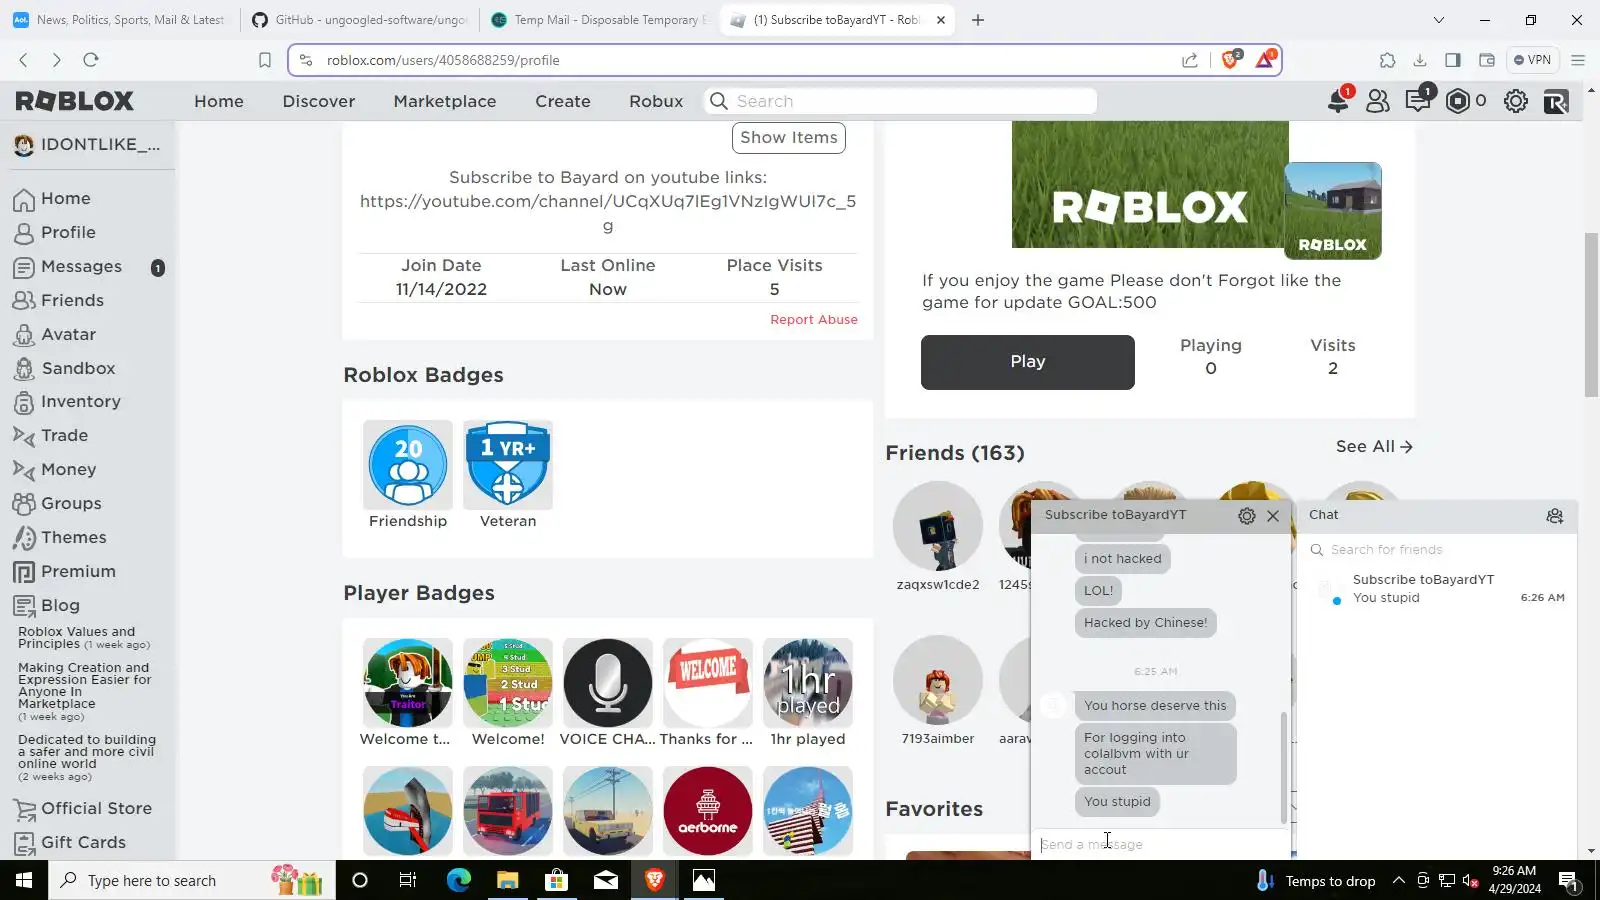Image resolution: width=1600 pixels, height=900 pixels.
Task: Bookmark this page with the bookmark icon
Action: click(264, 60)
